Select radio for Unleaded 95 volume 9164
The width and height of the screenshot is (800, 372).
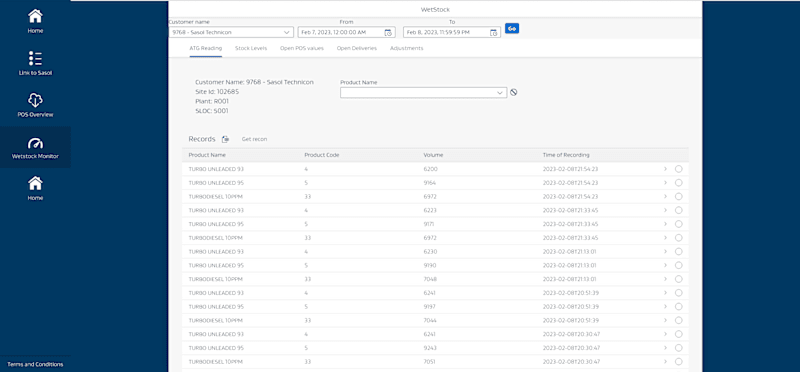679,183
